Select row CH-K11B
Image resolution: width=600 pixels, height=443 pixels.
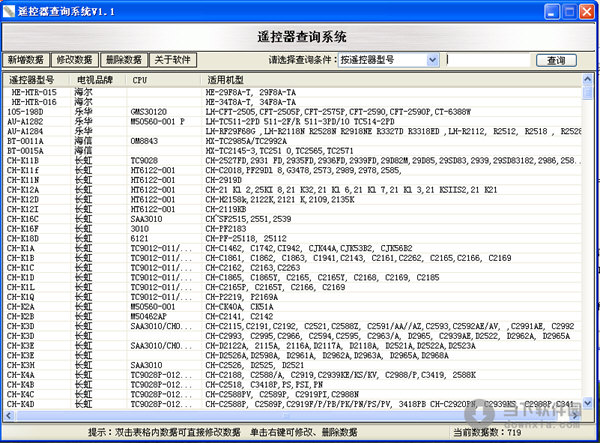[x=292, y=161]
